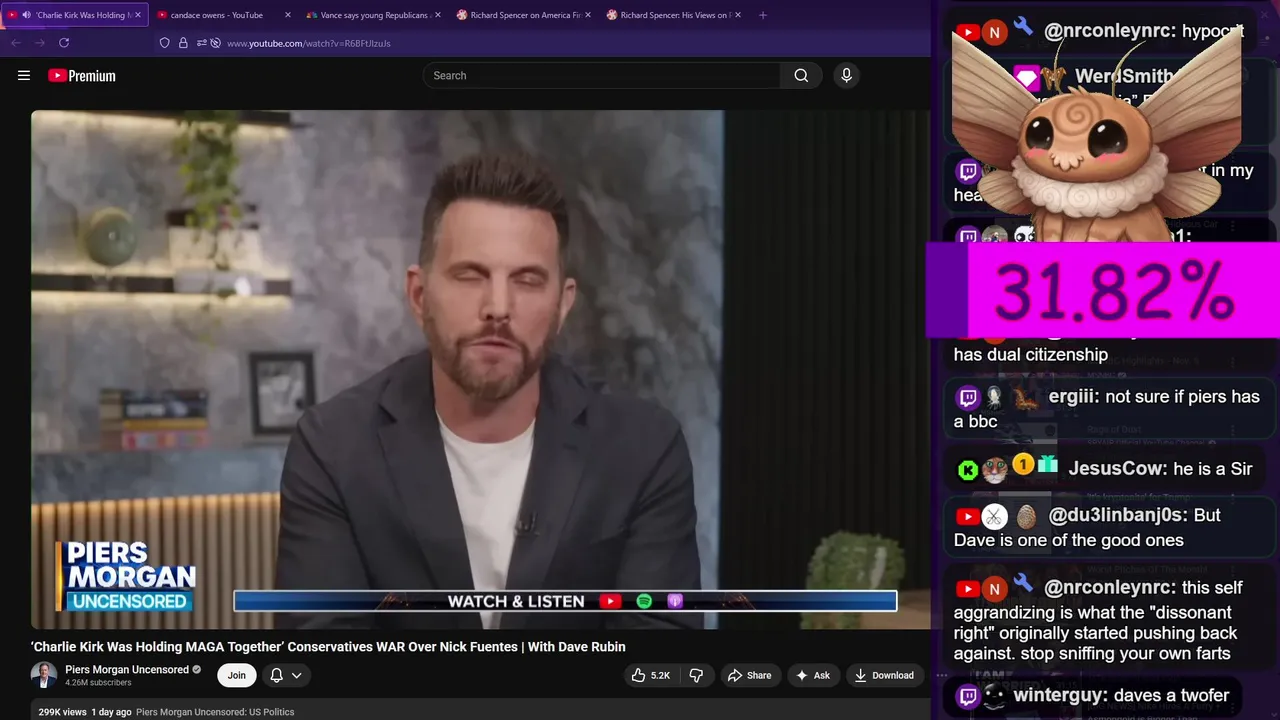Open Piers Morgan Uncensored channel name link
The image size is (1280, 720).
pos(127,669)
